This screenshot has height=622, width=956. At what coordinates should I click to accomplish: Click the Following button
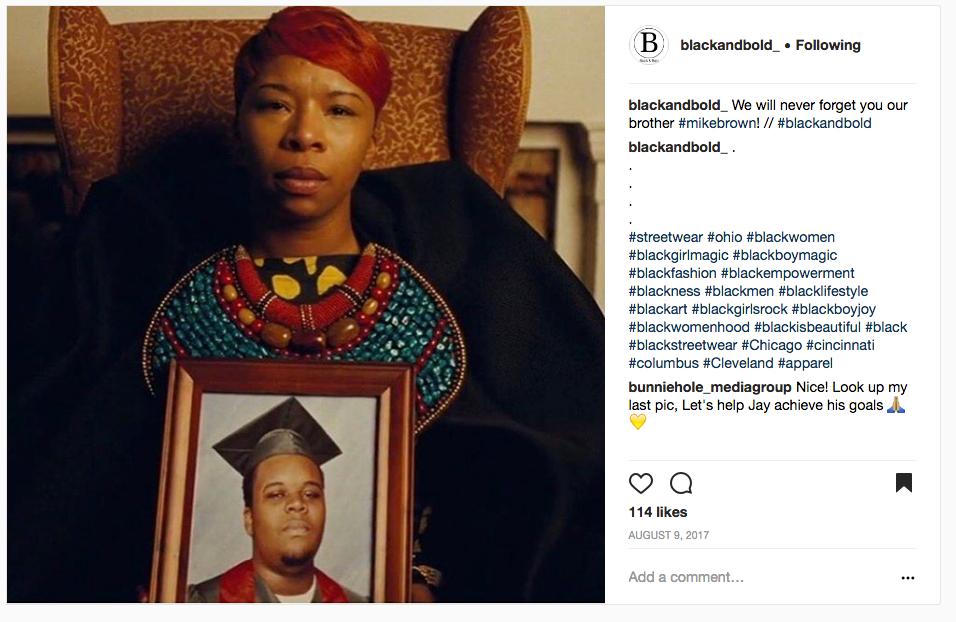827,45
